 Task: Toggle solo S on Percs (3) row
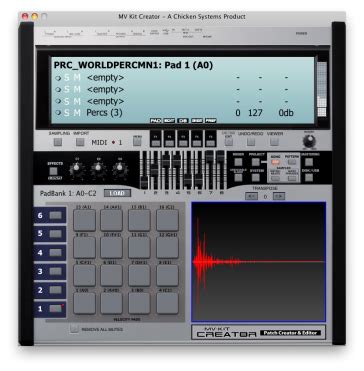pos(67,113)
